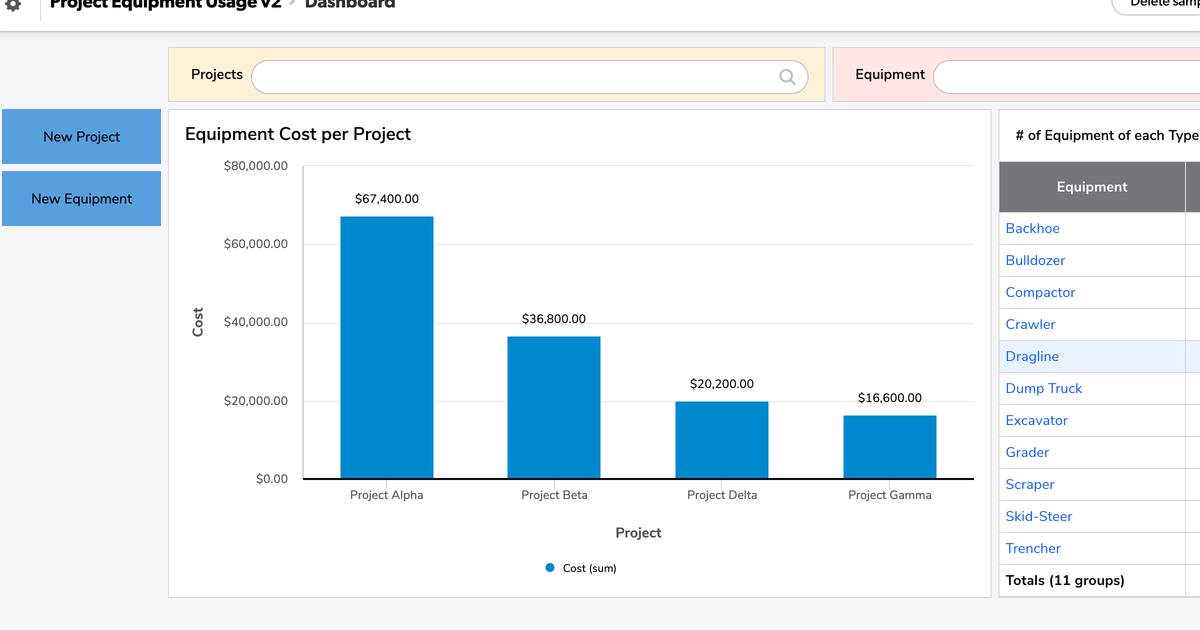
Task: Click the New Equipment button
Action: click(x=81, y=199)
